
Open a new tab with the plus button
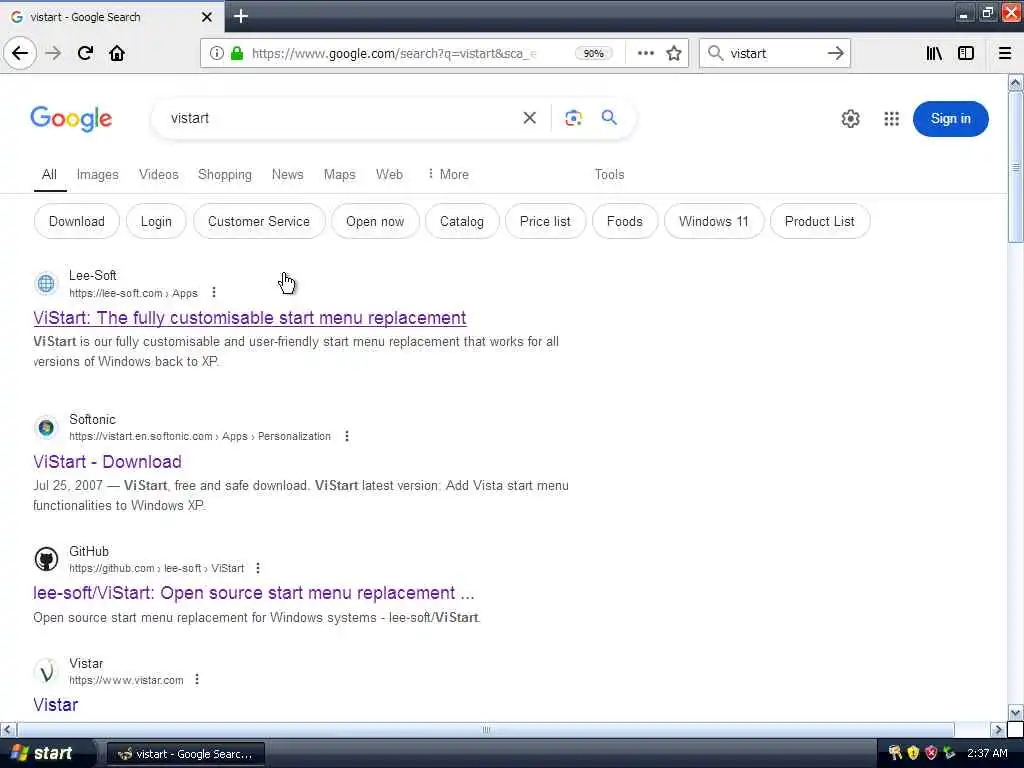(240, 16)
